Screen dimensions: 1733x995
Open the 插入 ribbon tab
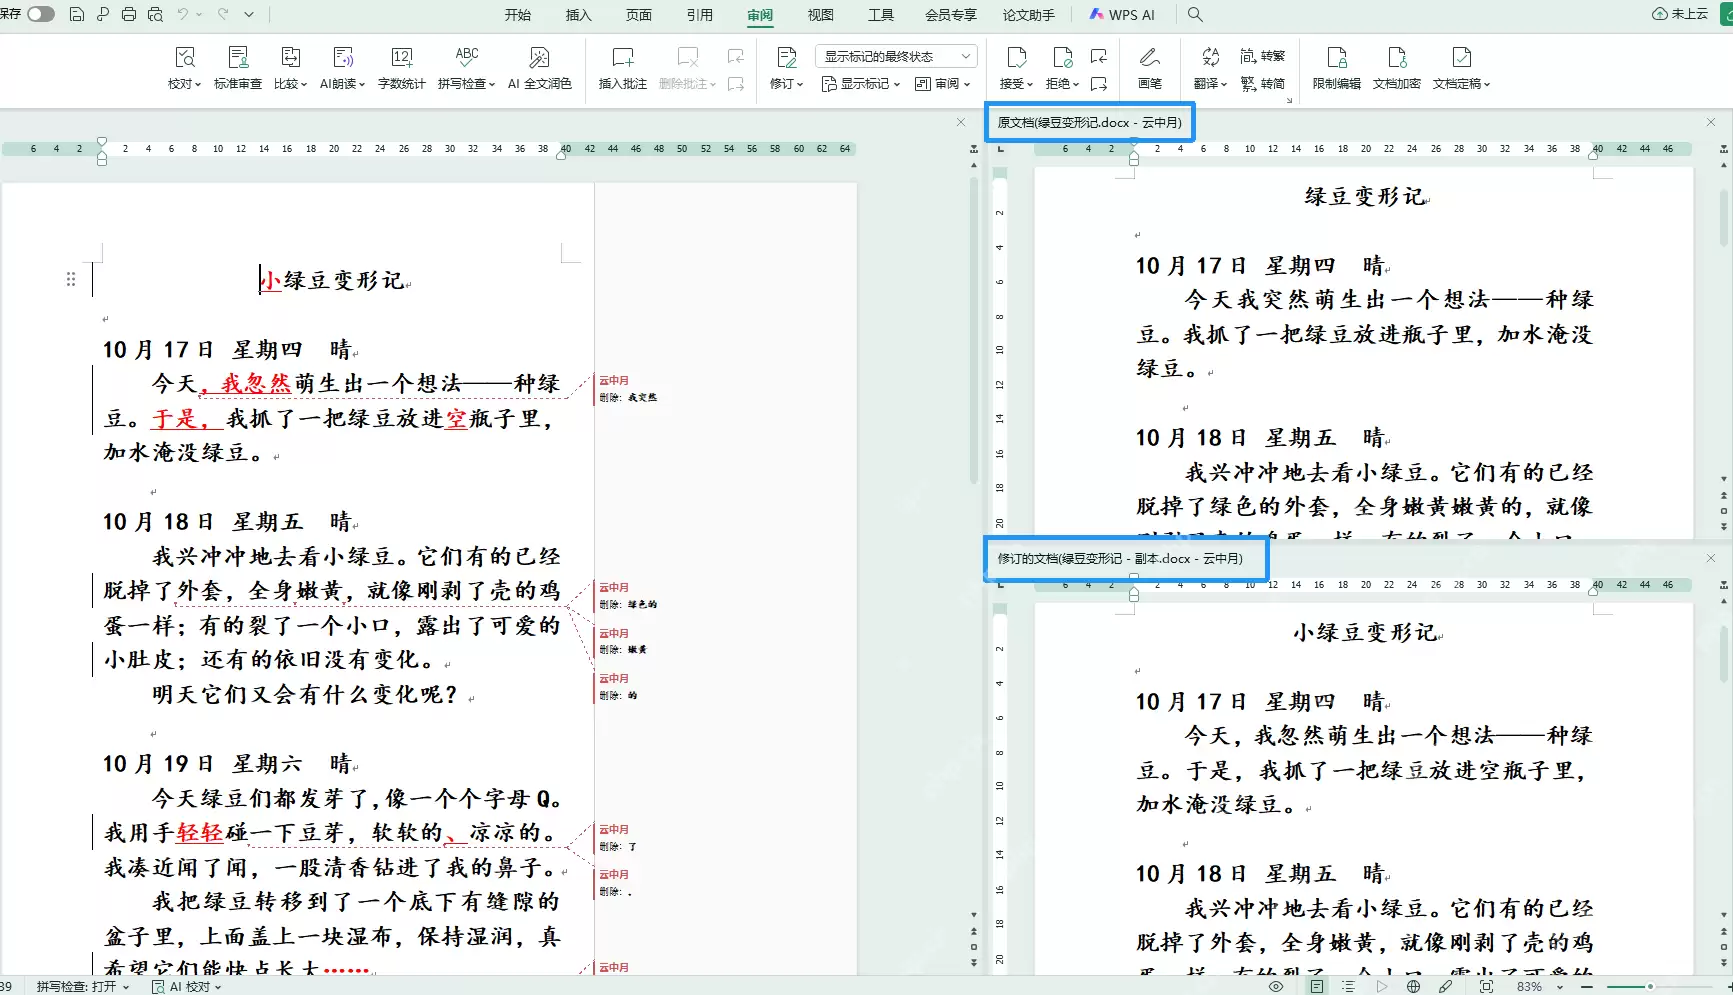[x=578, y=15]
